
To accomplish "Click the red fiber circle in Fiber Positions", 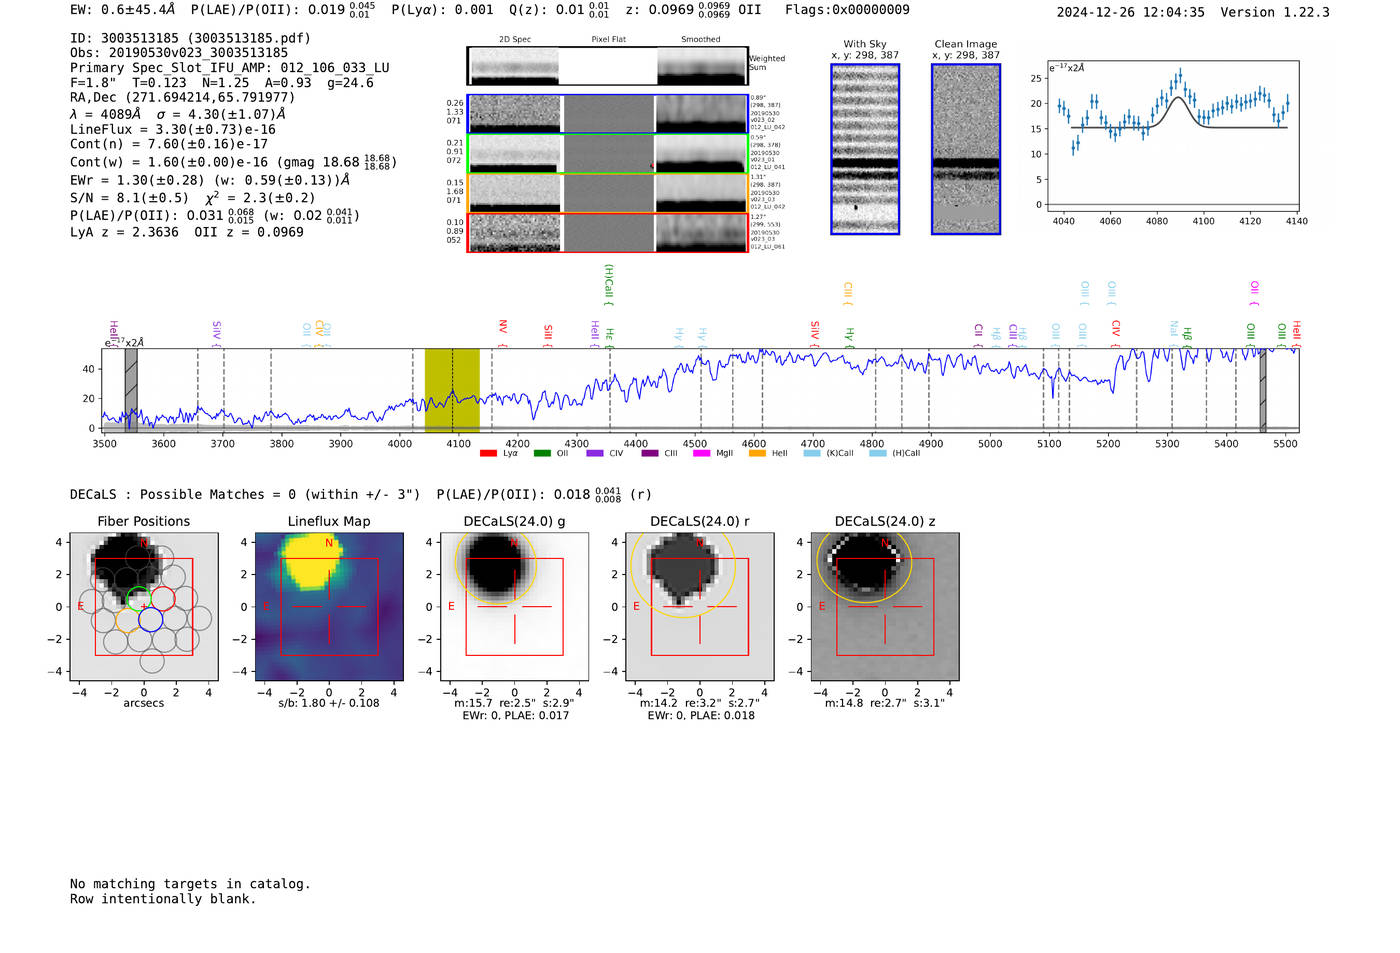I will pos(163,599).
